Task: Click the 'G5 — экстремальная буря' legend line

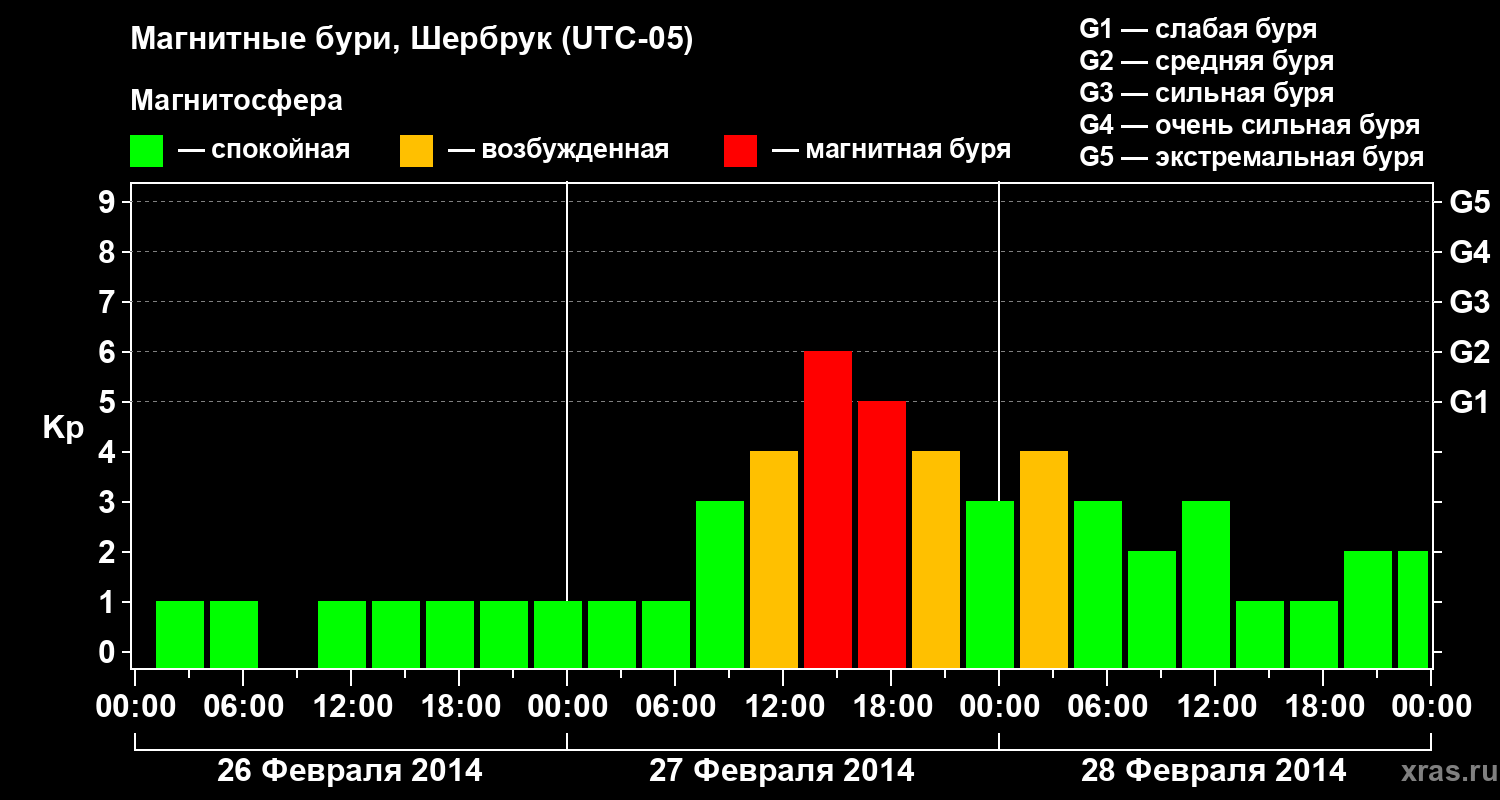Action: (1251, 157)
